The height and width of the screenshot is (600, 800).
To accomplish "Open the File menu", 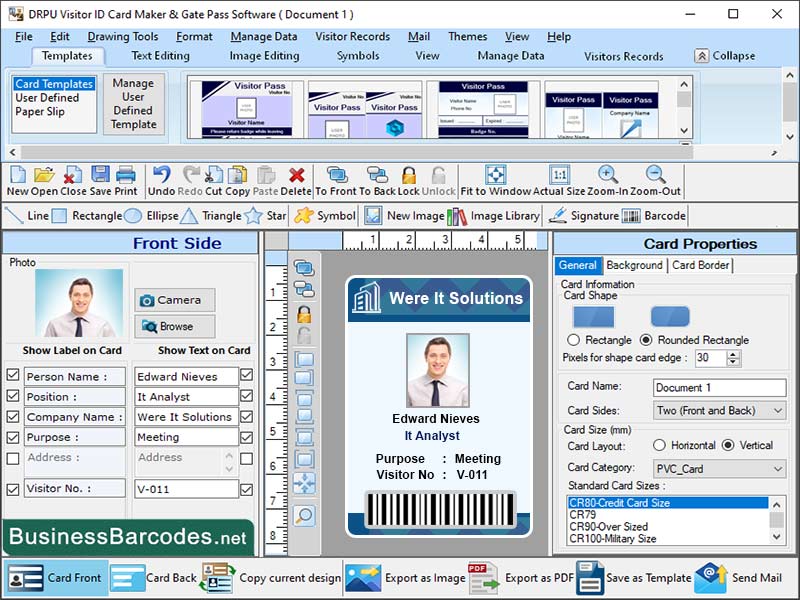I will pyautogui.click(x=23, y=37).
